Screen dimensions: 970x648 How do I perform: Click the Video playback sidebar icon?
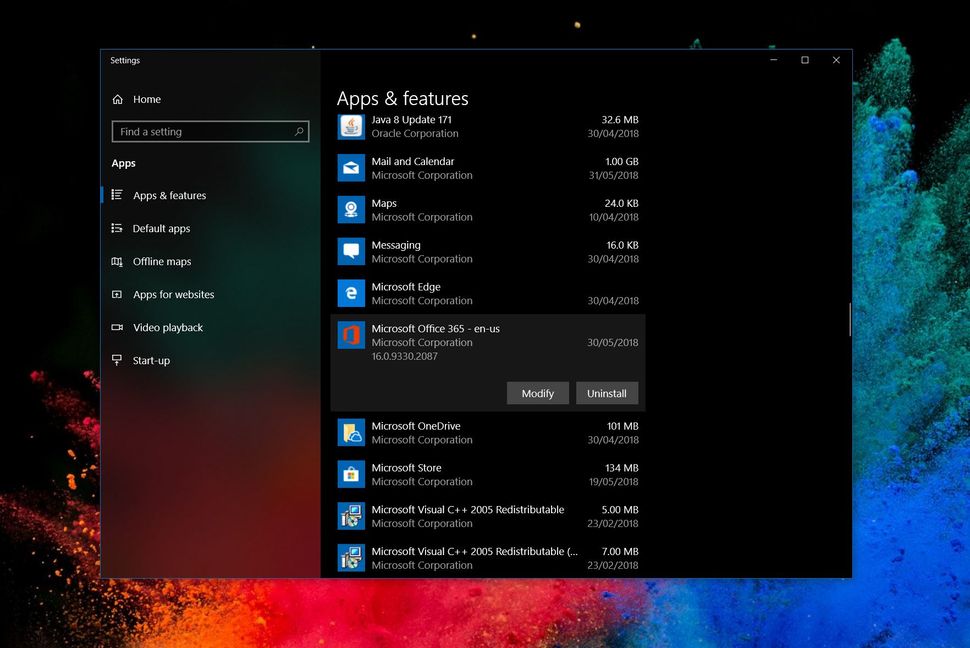[x=118, y=327]
